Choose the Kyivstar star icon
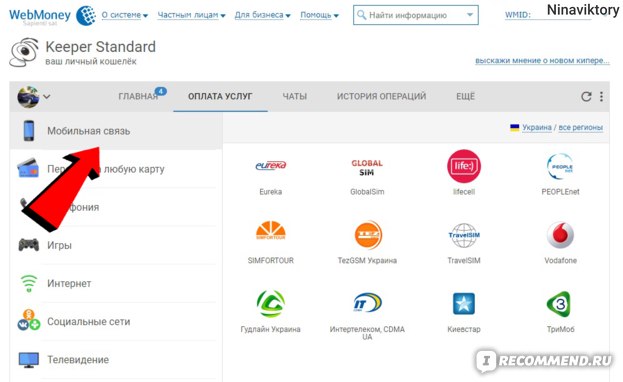Image resolution: width=623 pixels, height=382 pixels. coord(464,304)
